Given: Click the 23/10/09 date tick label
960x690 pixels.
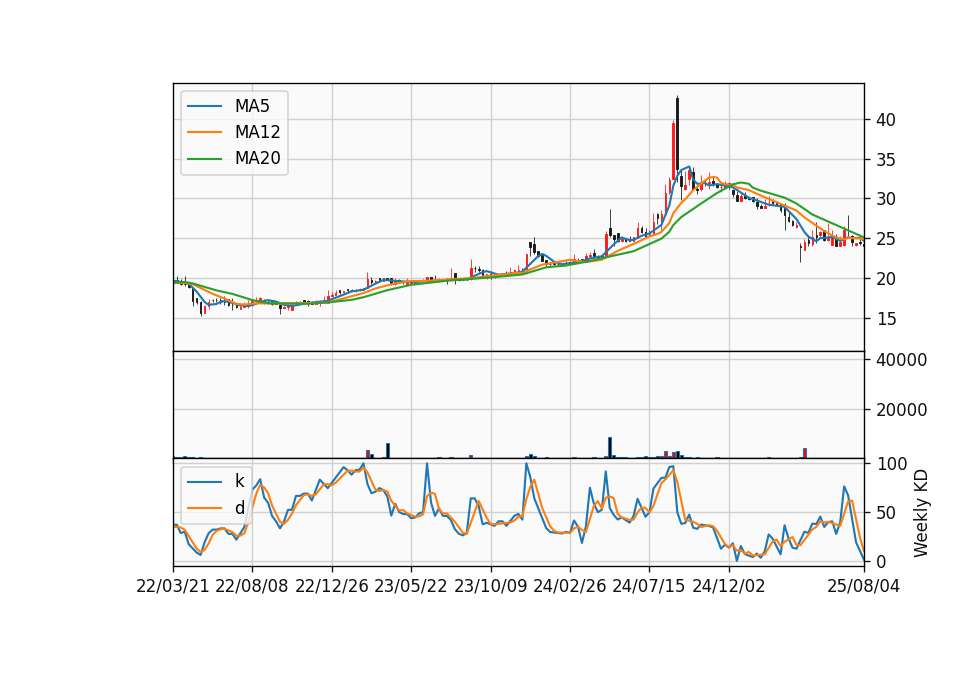Looking at the screenshot, I should click(x=490, y=586).
